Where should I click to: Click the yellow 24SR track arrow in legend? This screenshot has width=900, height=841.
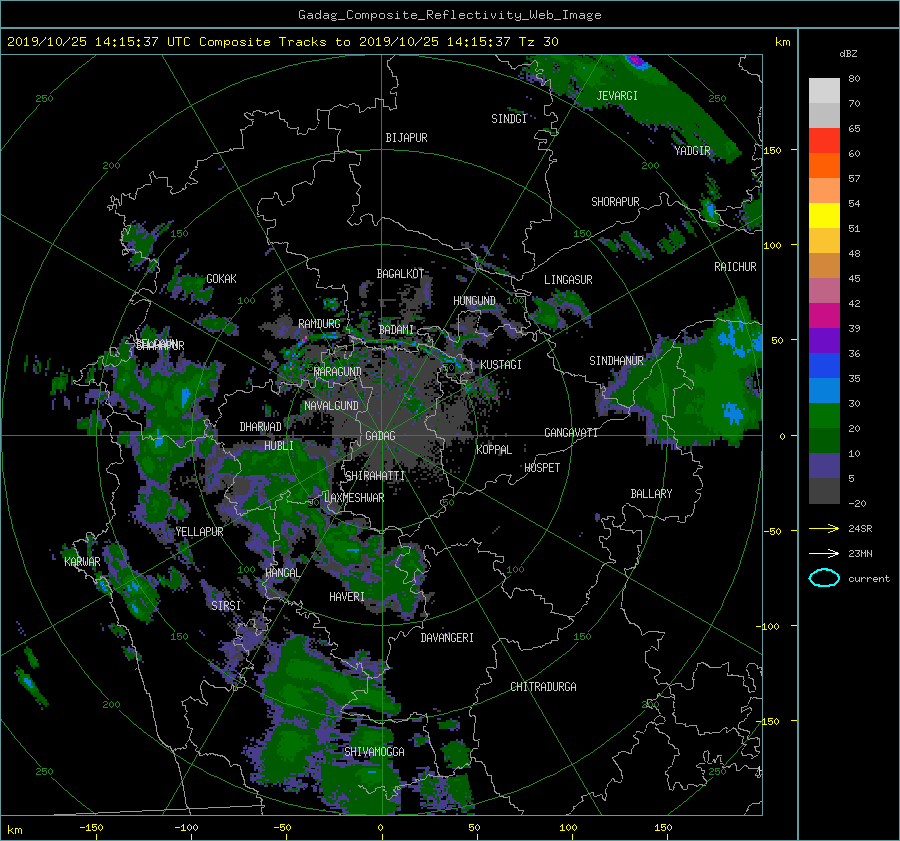coord(824,528)
